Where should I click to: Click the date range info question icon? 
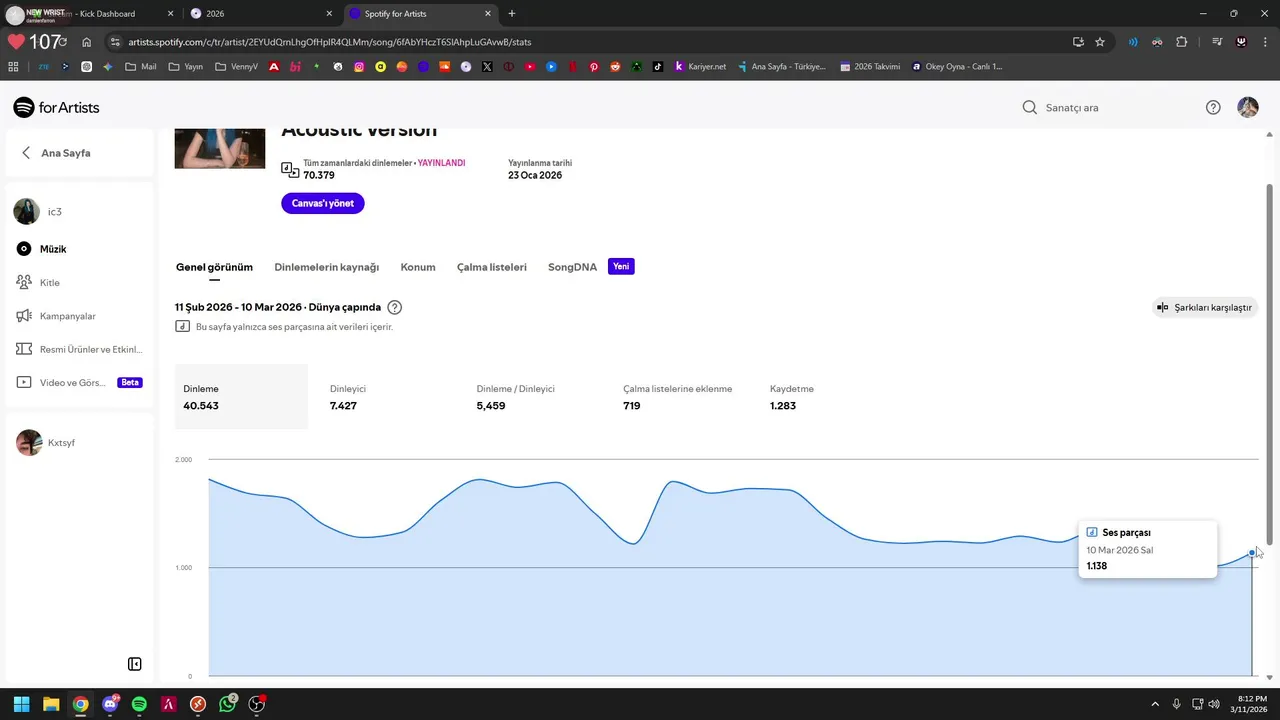395,307
